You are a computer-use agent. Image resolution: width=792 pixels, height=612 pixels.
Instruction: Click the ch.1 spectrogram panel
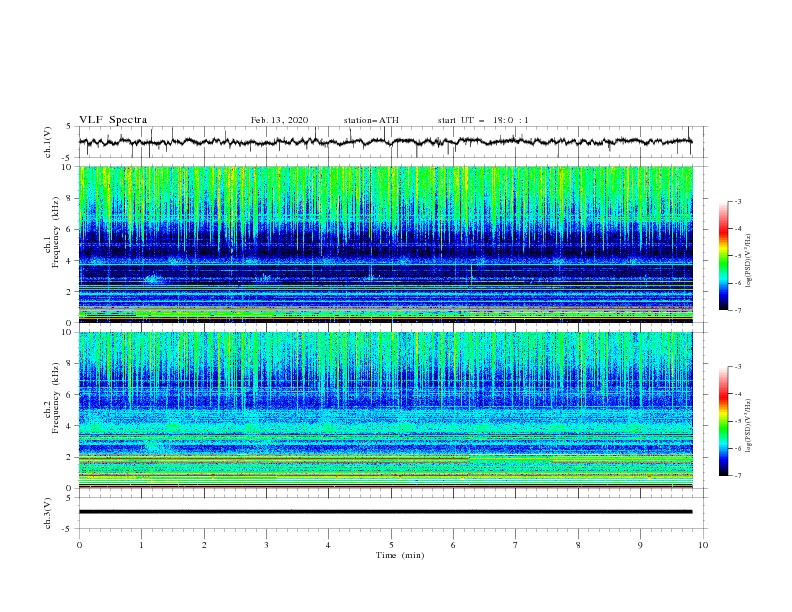pos(386,244)
